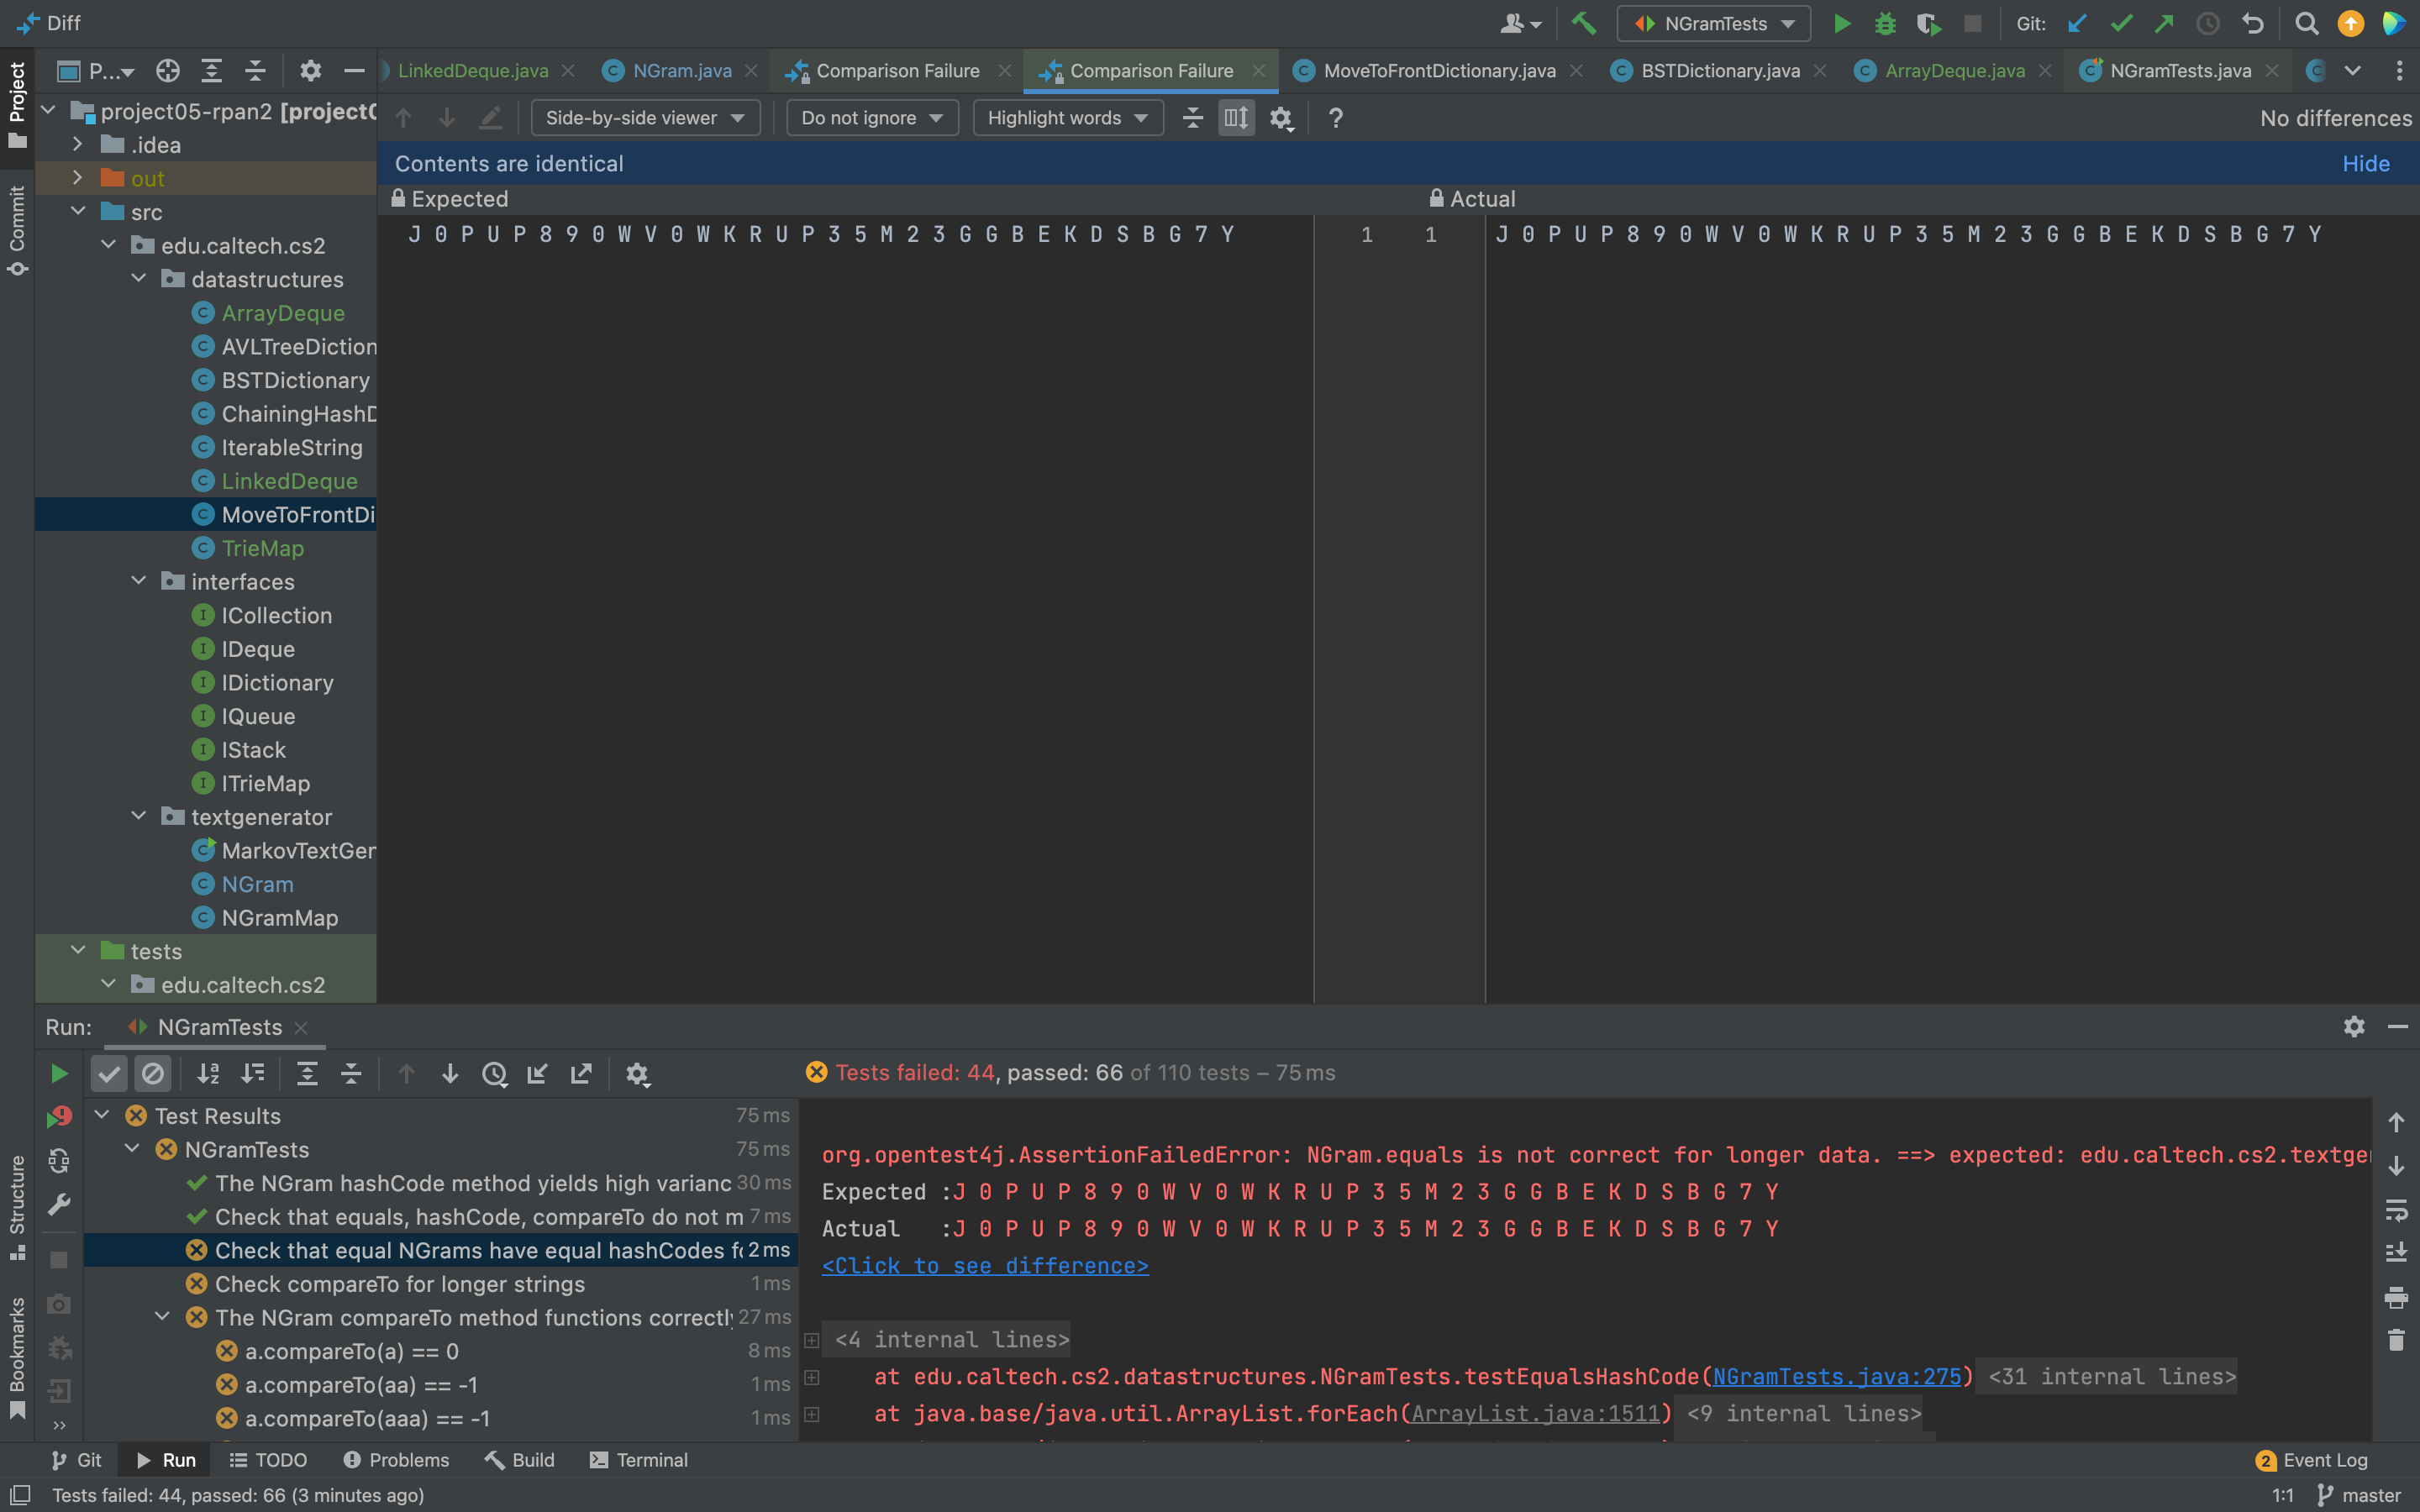Toggle Show Ignored tests button
The width and height of the screenshot is (2420, 1512).
coord(153,1073)
